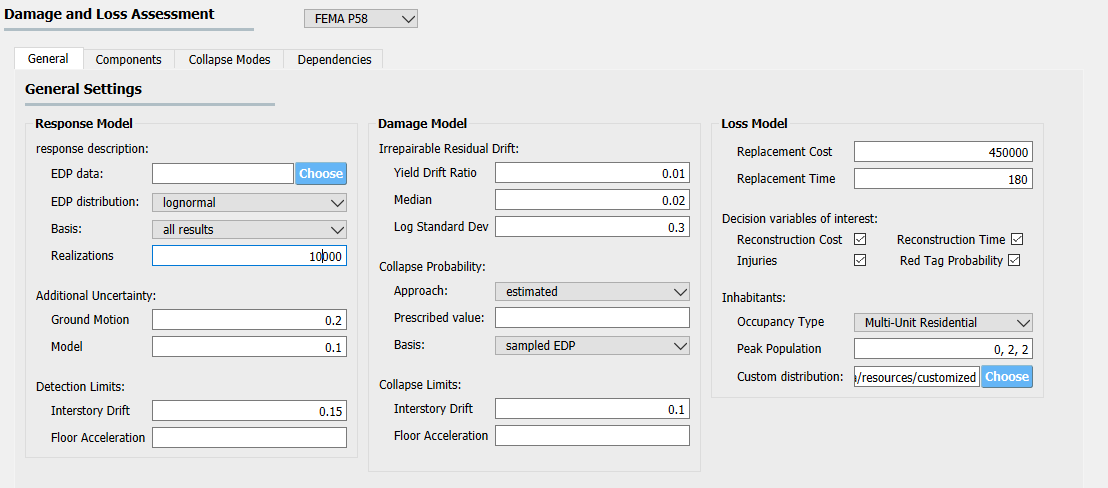
Task: Click Choose button for Custom distribution
Action: (1007, 376)
